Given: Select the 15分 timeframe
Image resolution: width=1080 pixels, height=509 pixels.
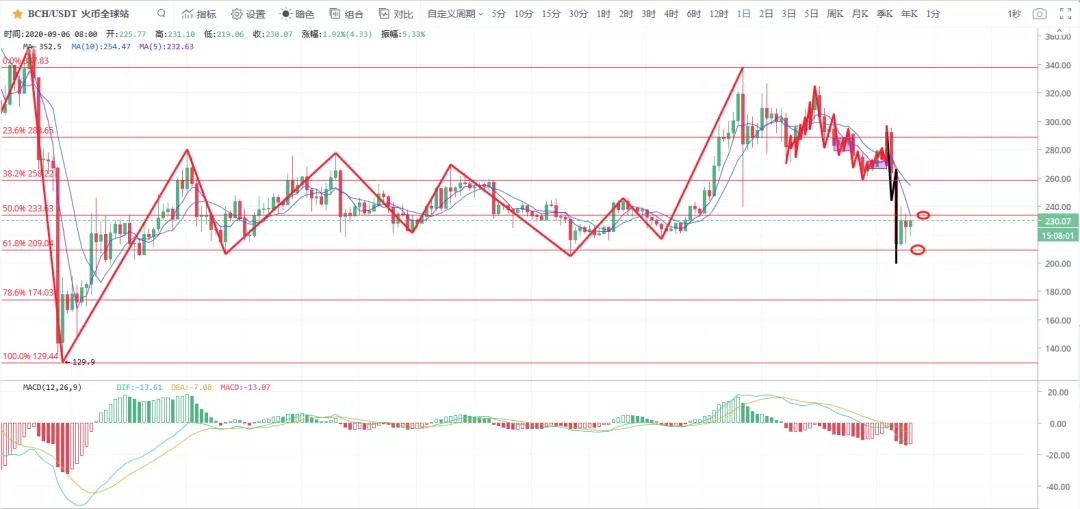Looking at the screenshot, I should point(551,14).
